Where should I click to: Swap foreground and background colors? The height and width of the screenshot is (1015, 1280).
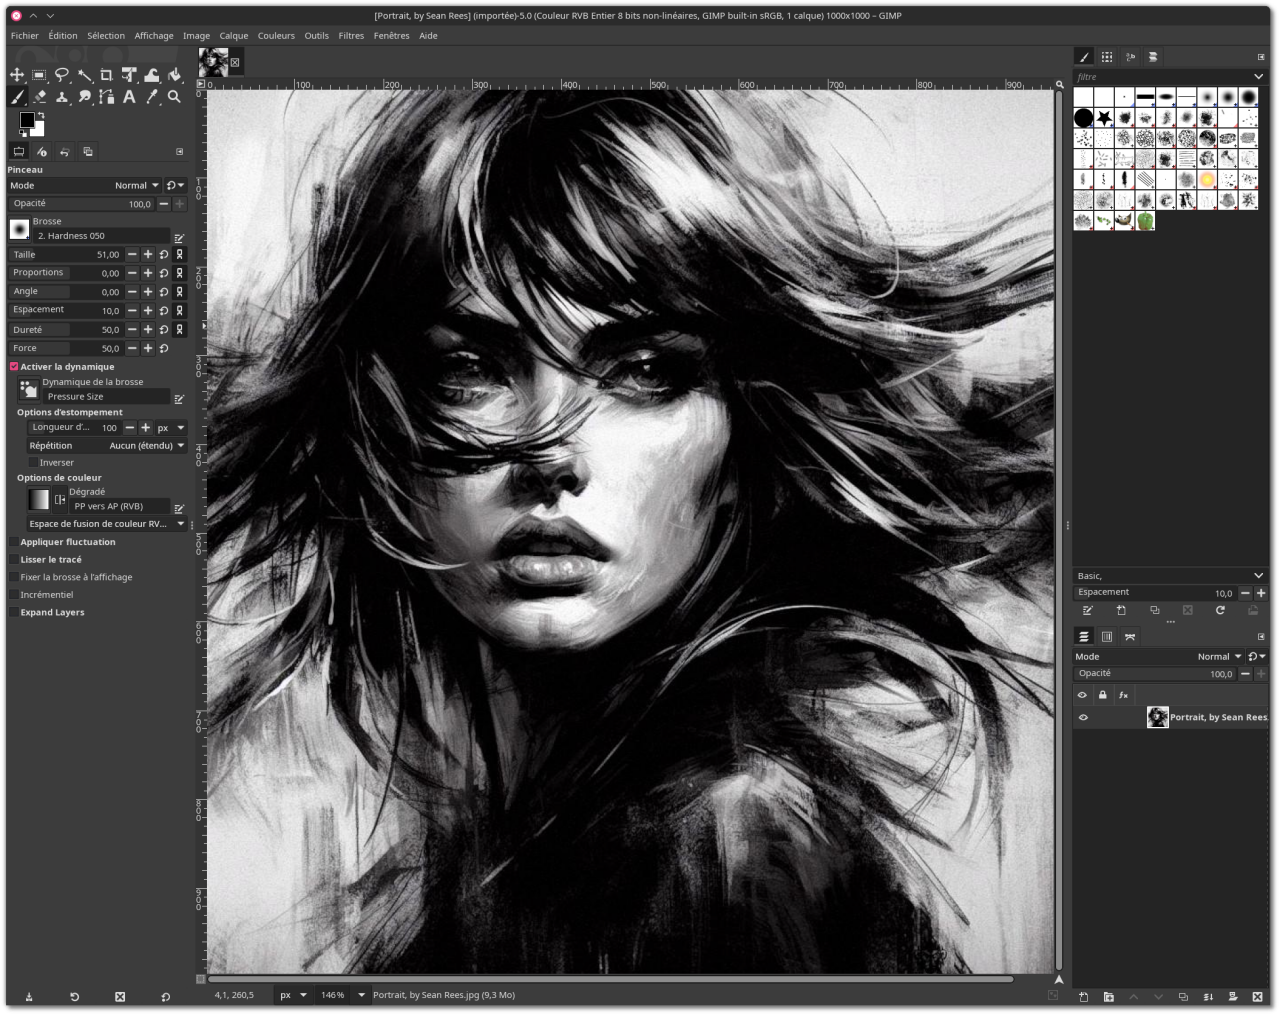click(x=41, y=115)
